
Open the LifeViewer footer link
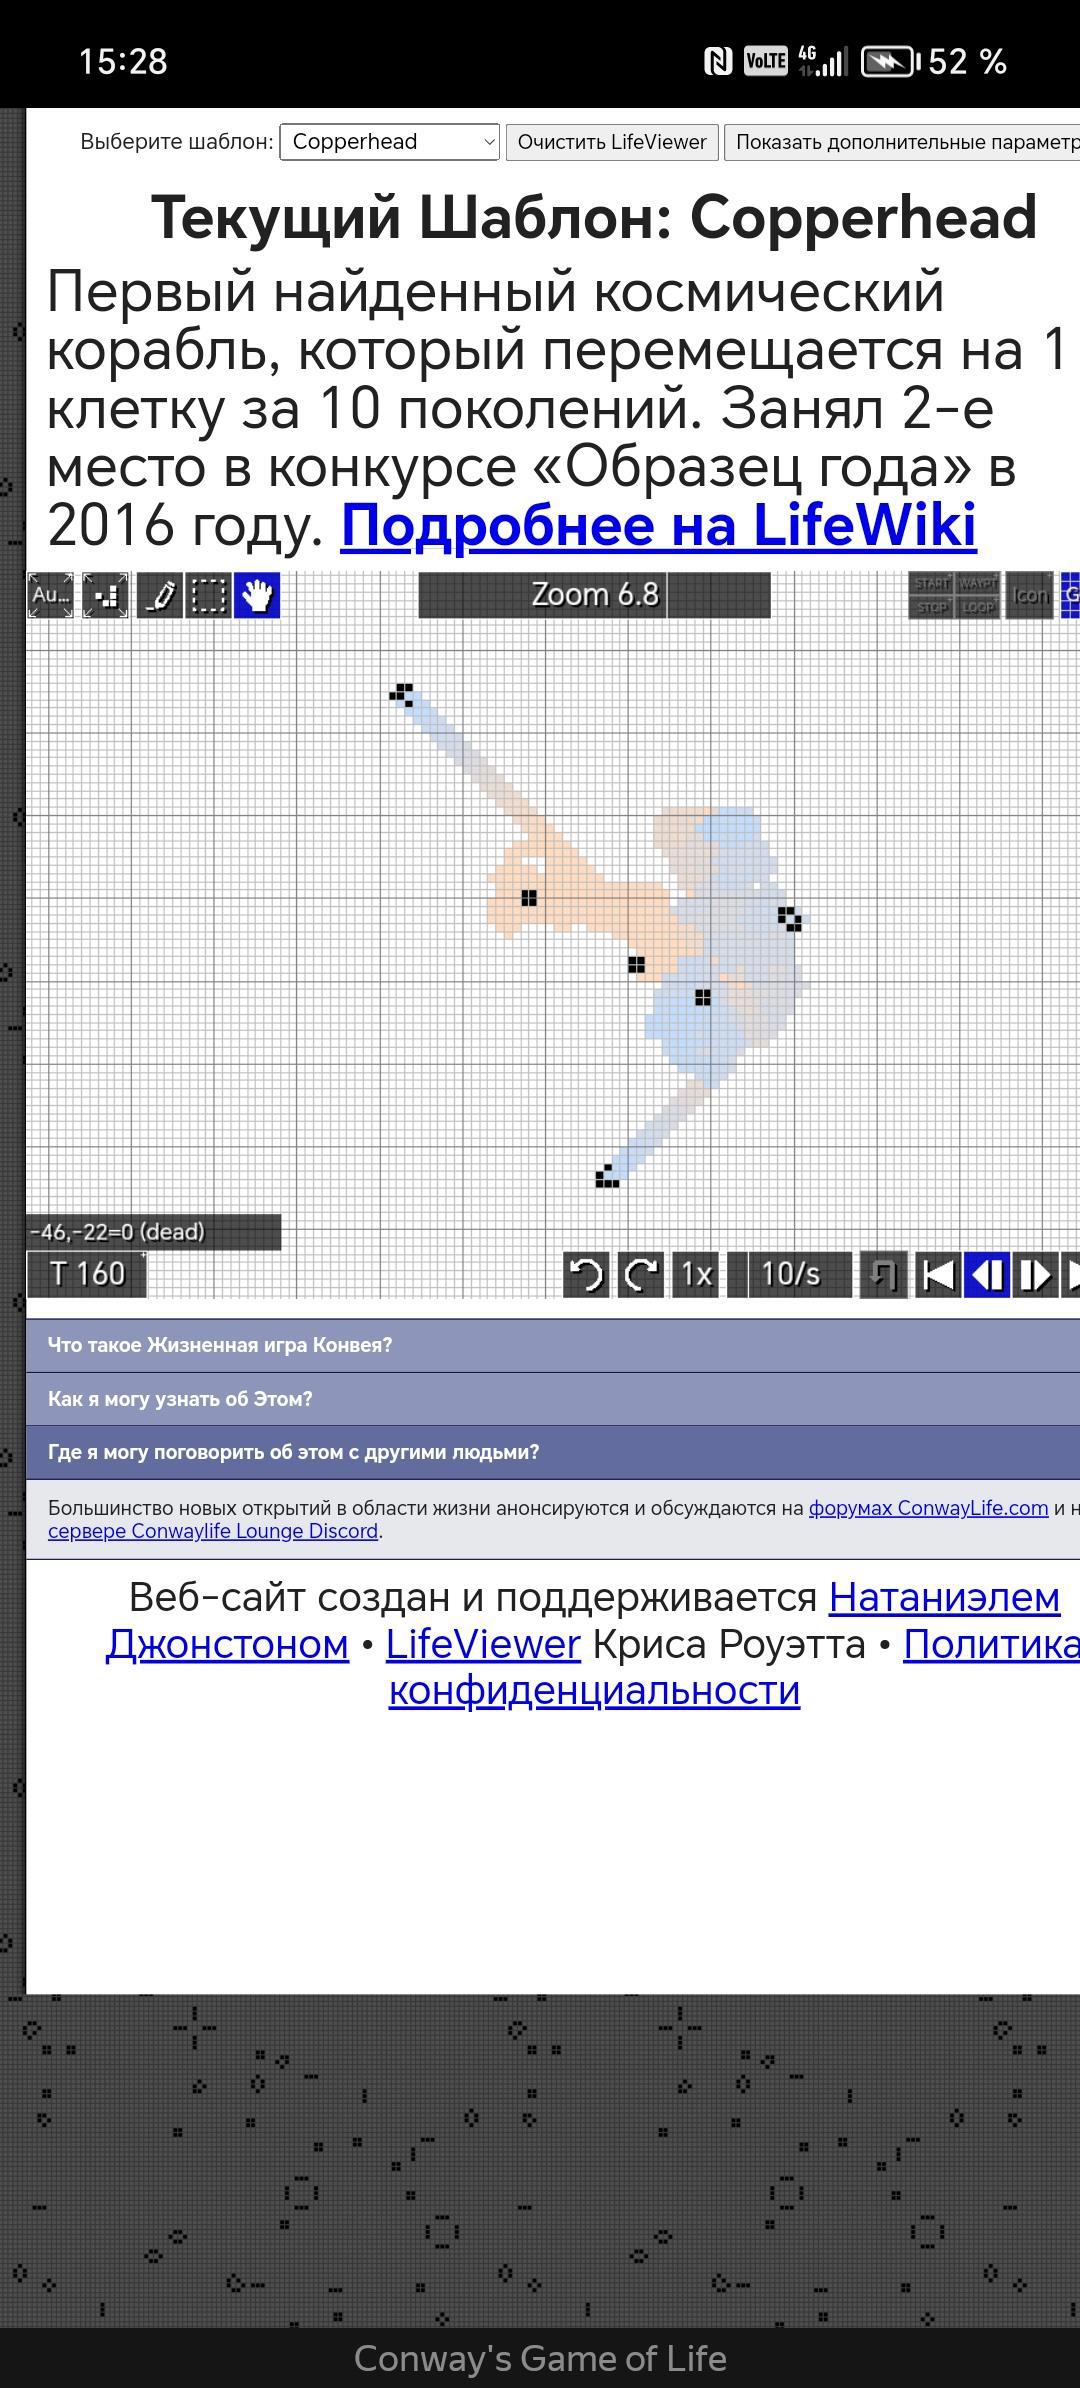tap(483, 1644)
